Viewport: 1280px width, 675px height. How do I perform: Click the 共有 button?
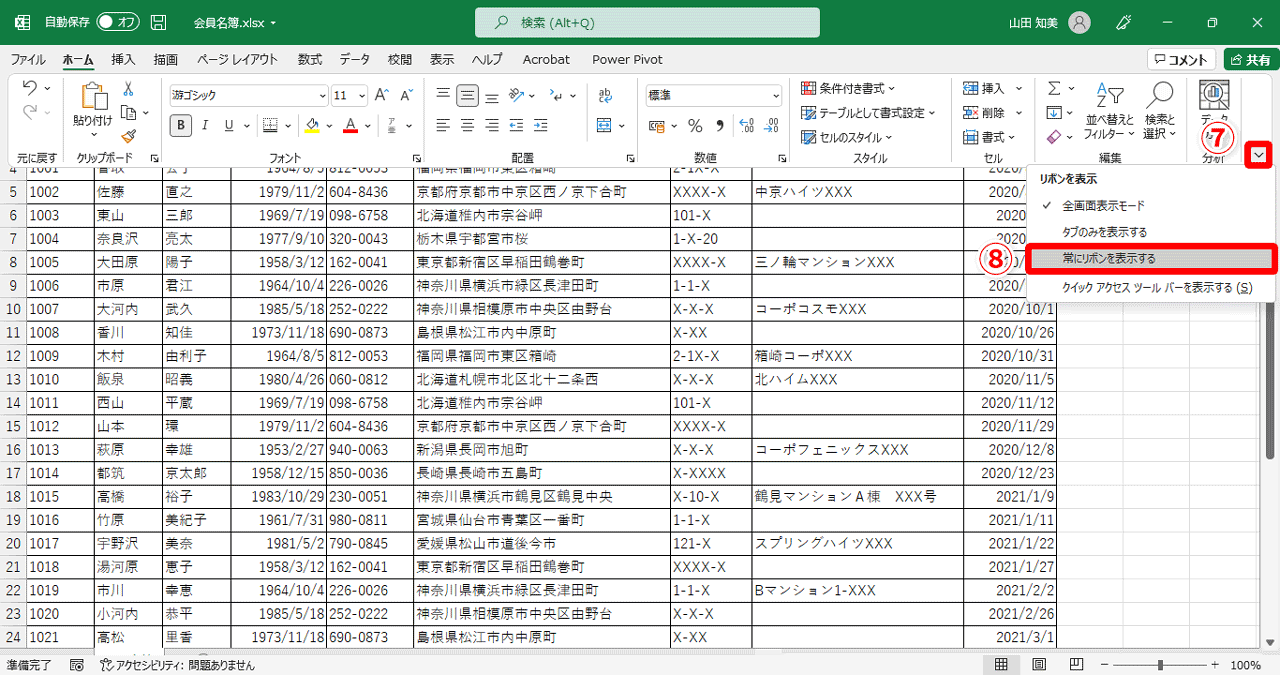1250,59
